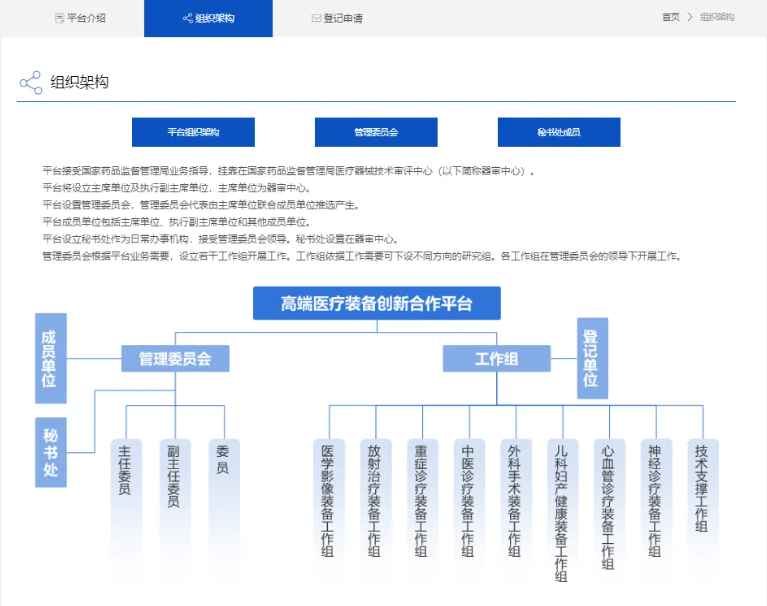Click the 组织架构 breadcrumb entry
The width and height of the screenshot is (767, 606).
717,17
